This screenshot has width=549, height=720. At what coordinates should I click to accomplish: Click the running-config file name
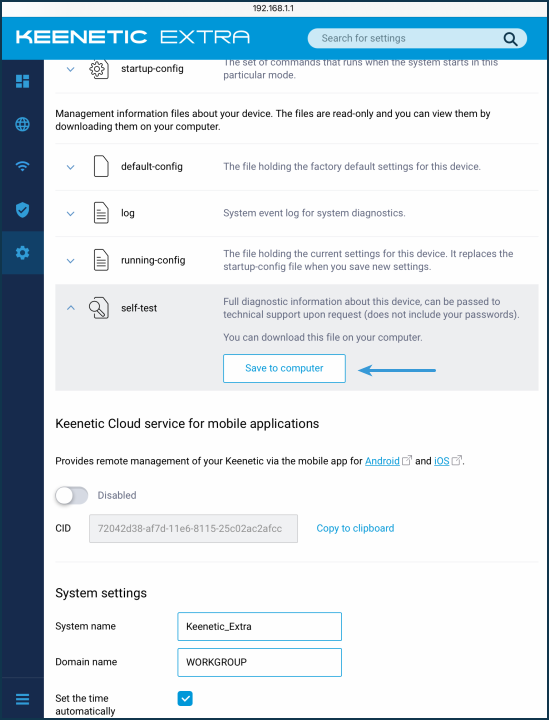pyautogui.click(x=153, y=260)
